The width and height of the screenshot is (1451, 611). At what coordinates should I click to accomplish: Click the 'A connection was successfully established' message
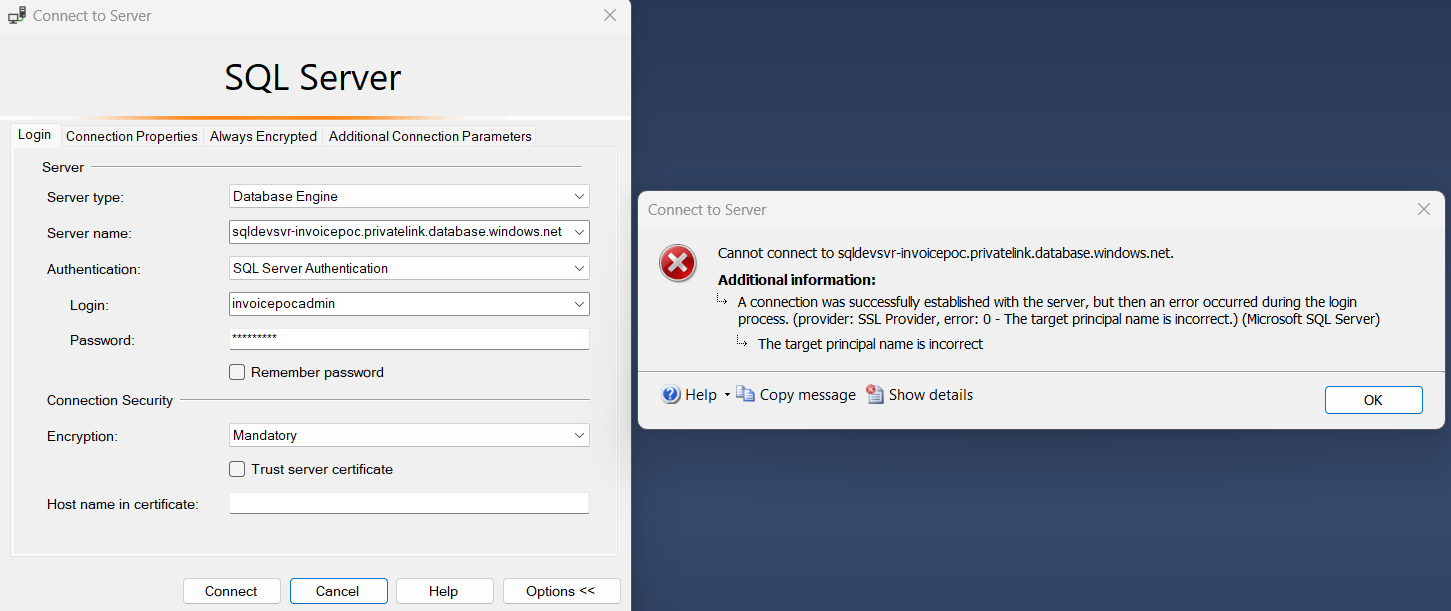[1058, 310]
